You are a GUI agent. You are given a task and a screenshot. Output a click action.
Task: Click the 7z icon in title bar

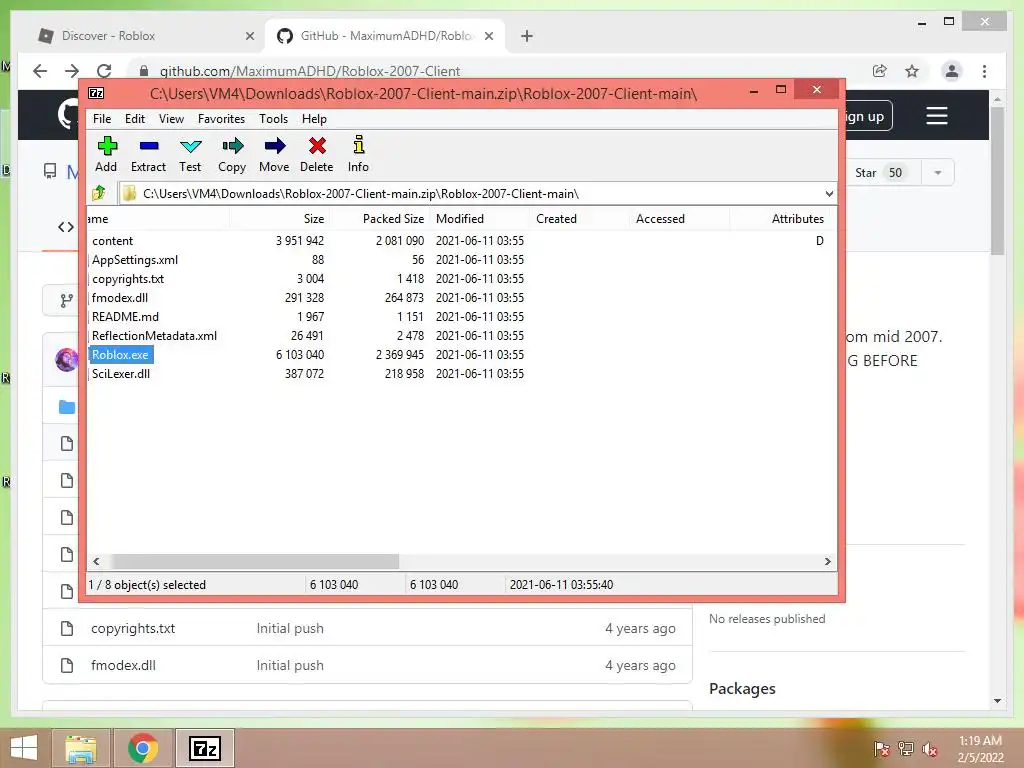pos(96,93)
